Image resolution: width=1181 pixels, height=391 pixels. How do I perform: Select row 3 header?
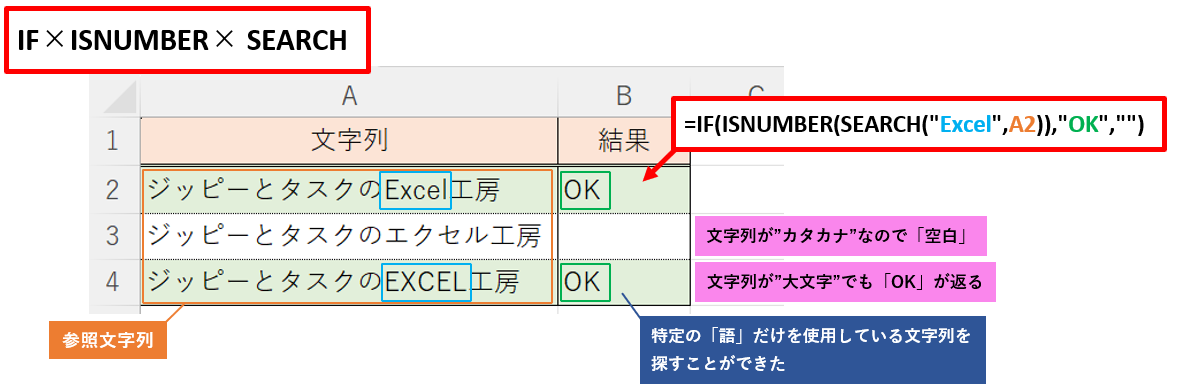coord(114,236)
